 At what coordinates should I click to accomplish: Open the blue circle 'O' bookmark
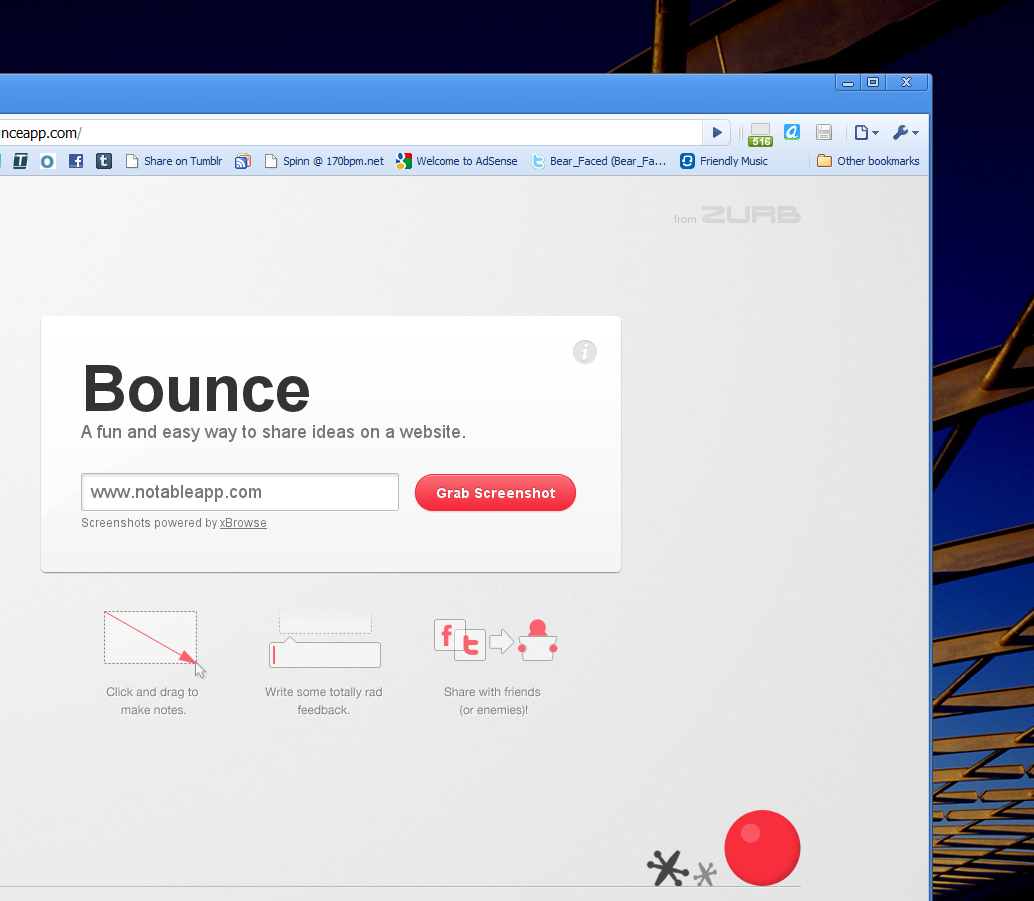47,161
